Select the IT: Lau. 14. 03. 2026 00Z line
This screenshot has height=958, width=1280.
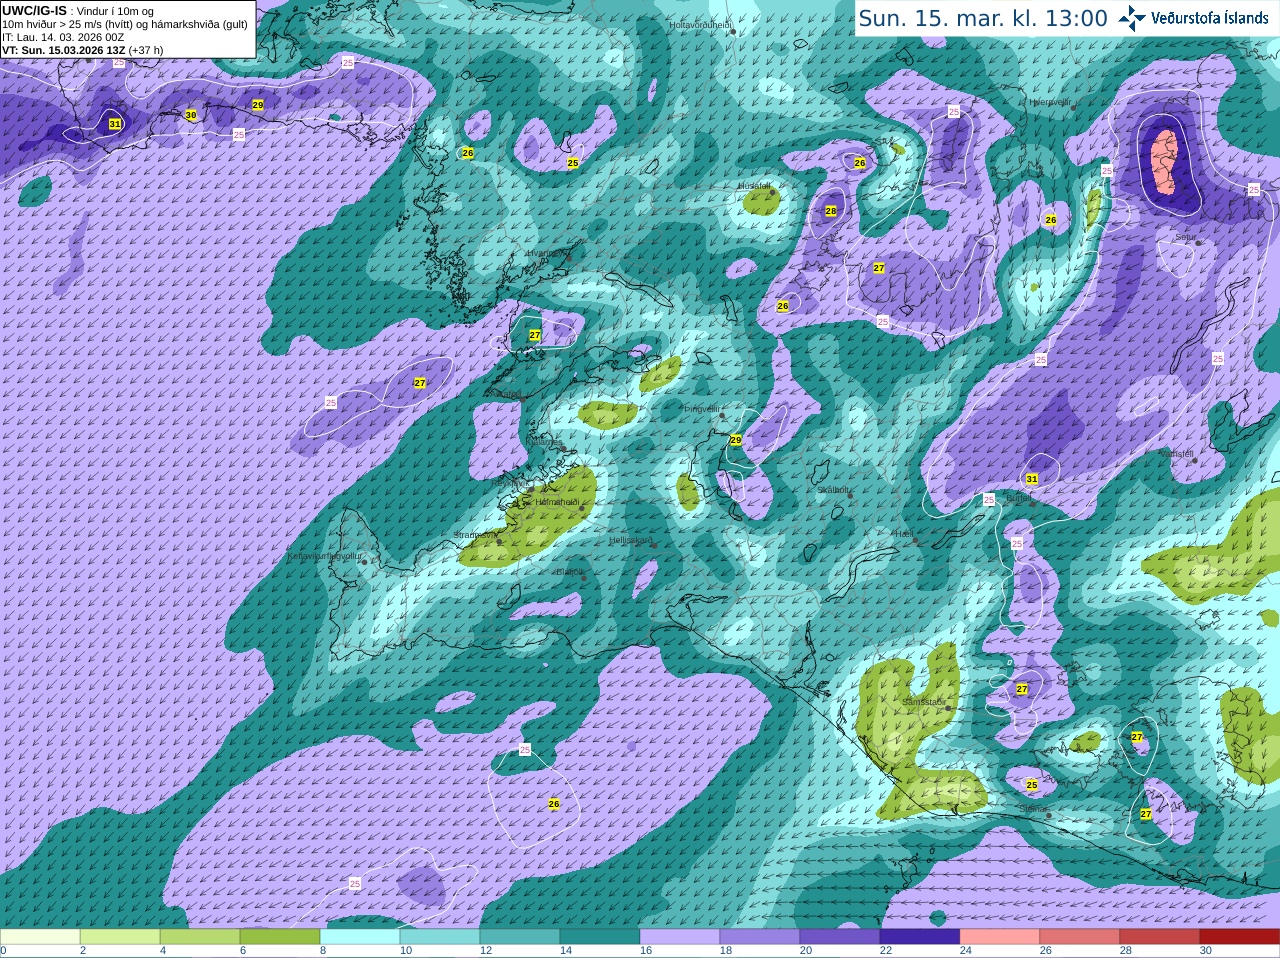(x=63, y=37)
